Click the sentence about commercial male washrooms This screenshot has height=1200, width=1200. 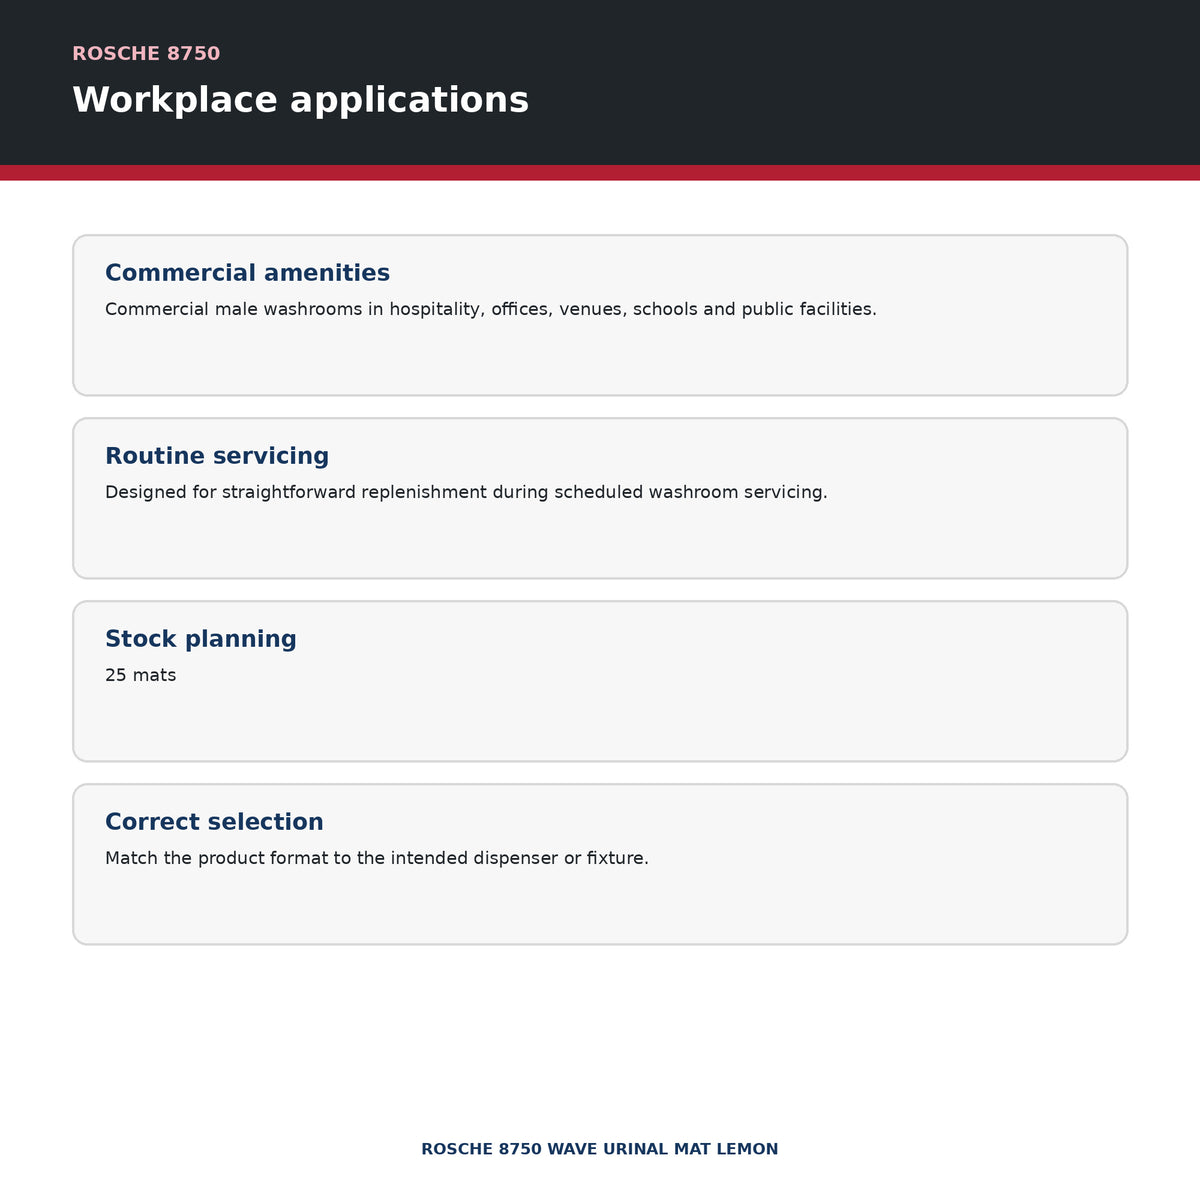(491, 309)
